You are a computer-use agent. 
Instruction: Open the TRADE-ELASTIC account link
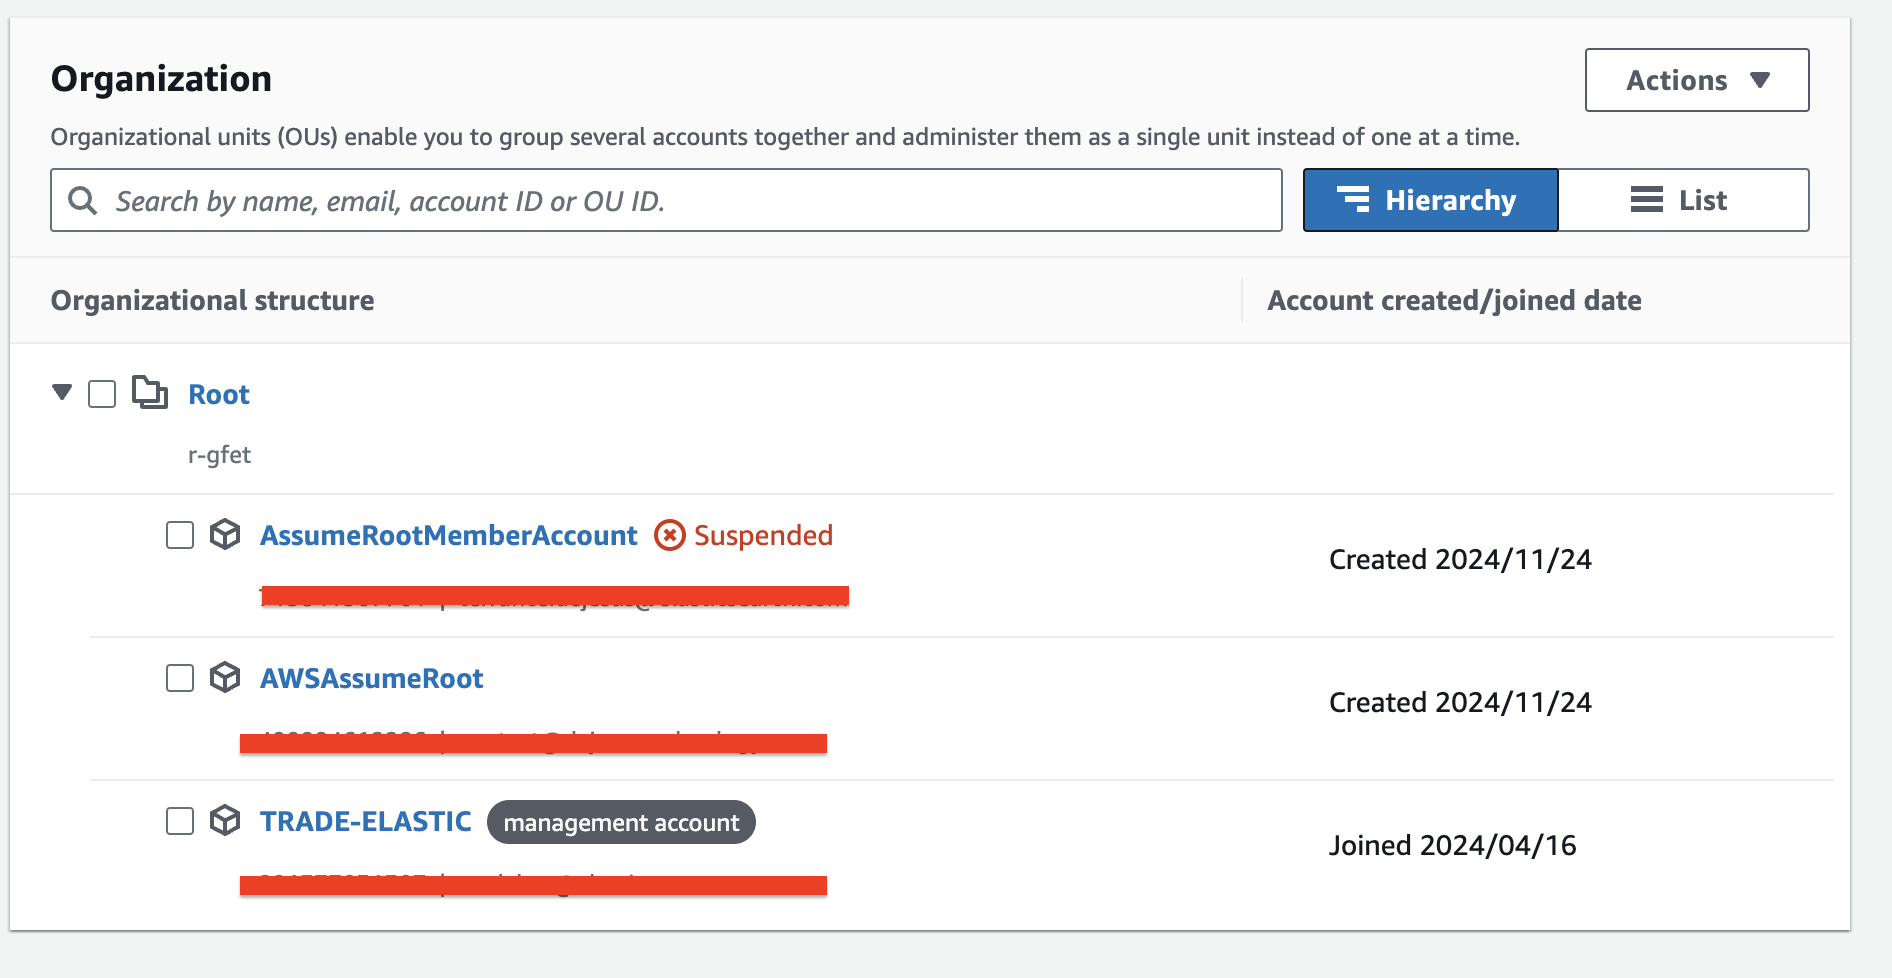(366, 822)
